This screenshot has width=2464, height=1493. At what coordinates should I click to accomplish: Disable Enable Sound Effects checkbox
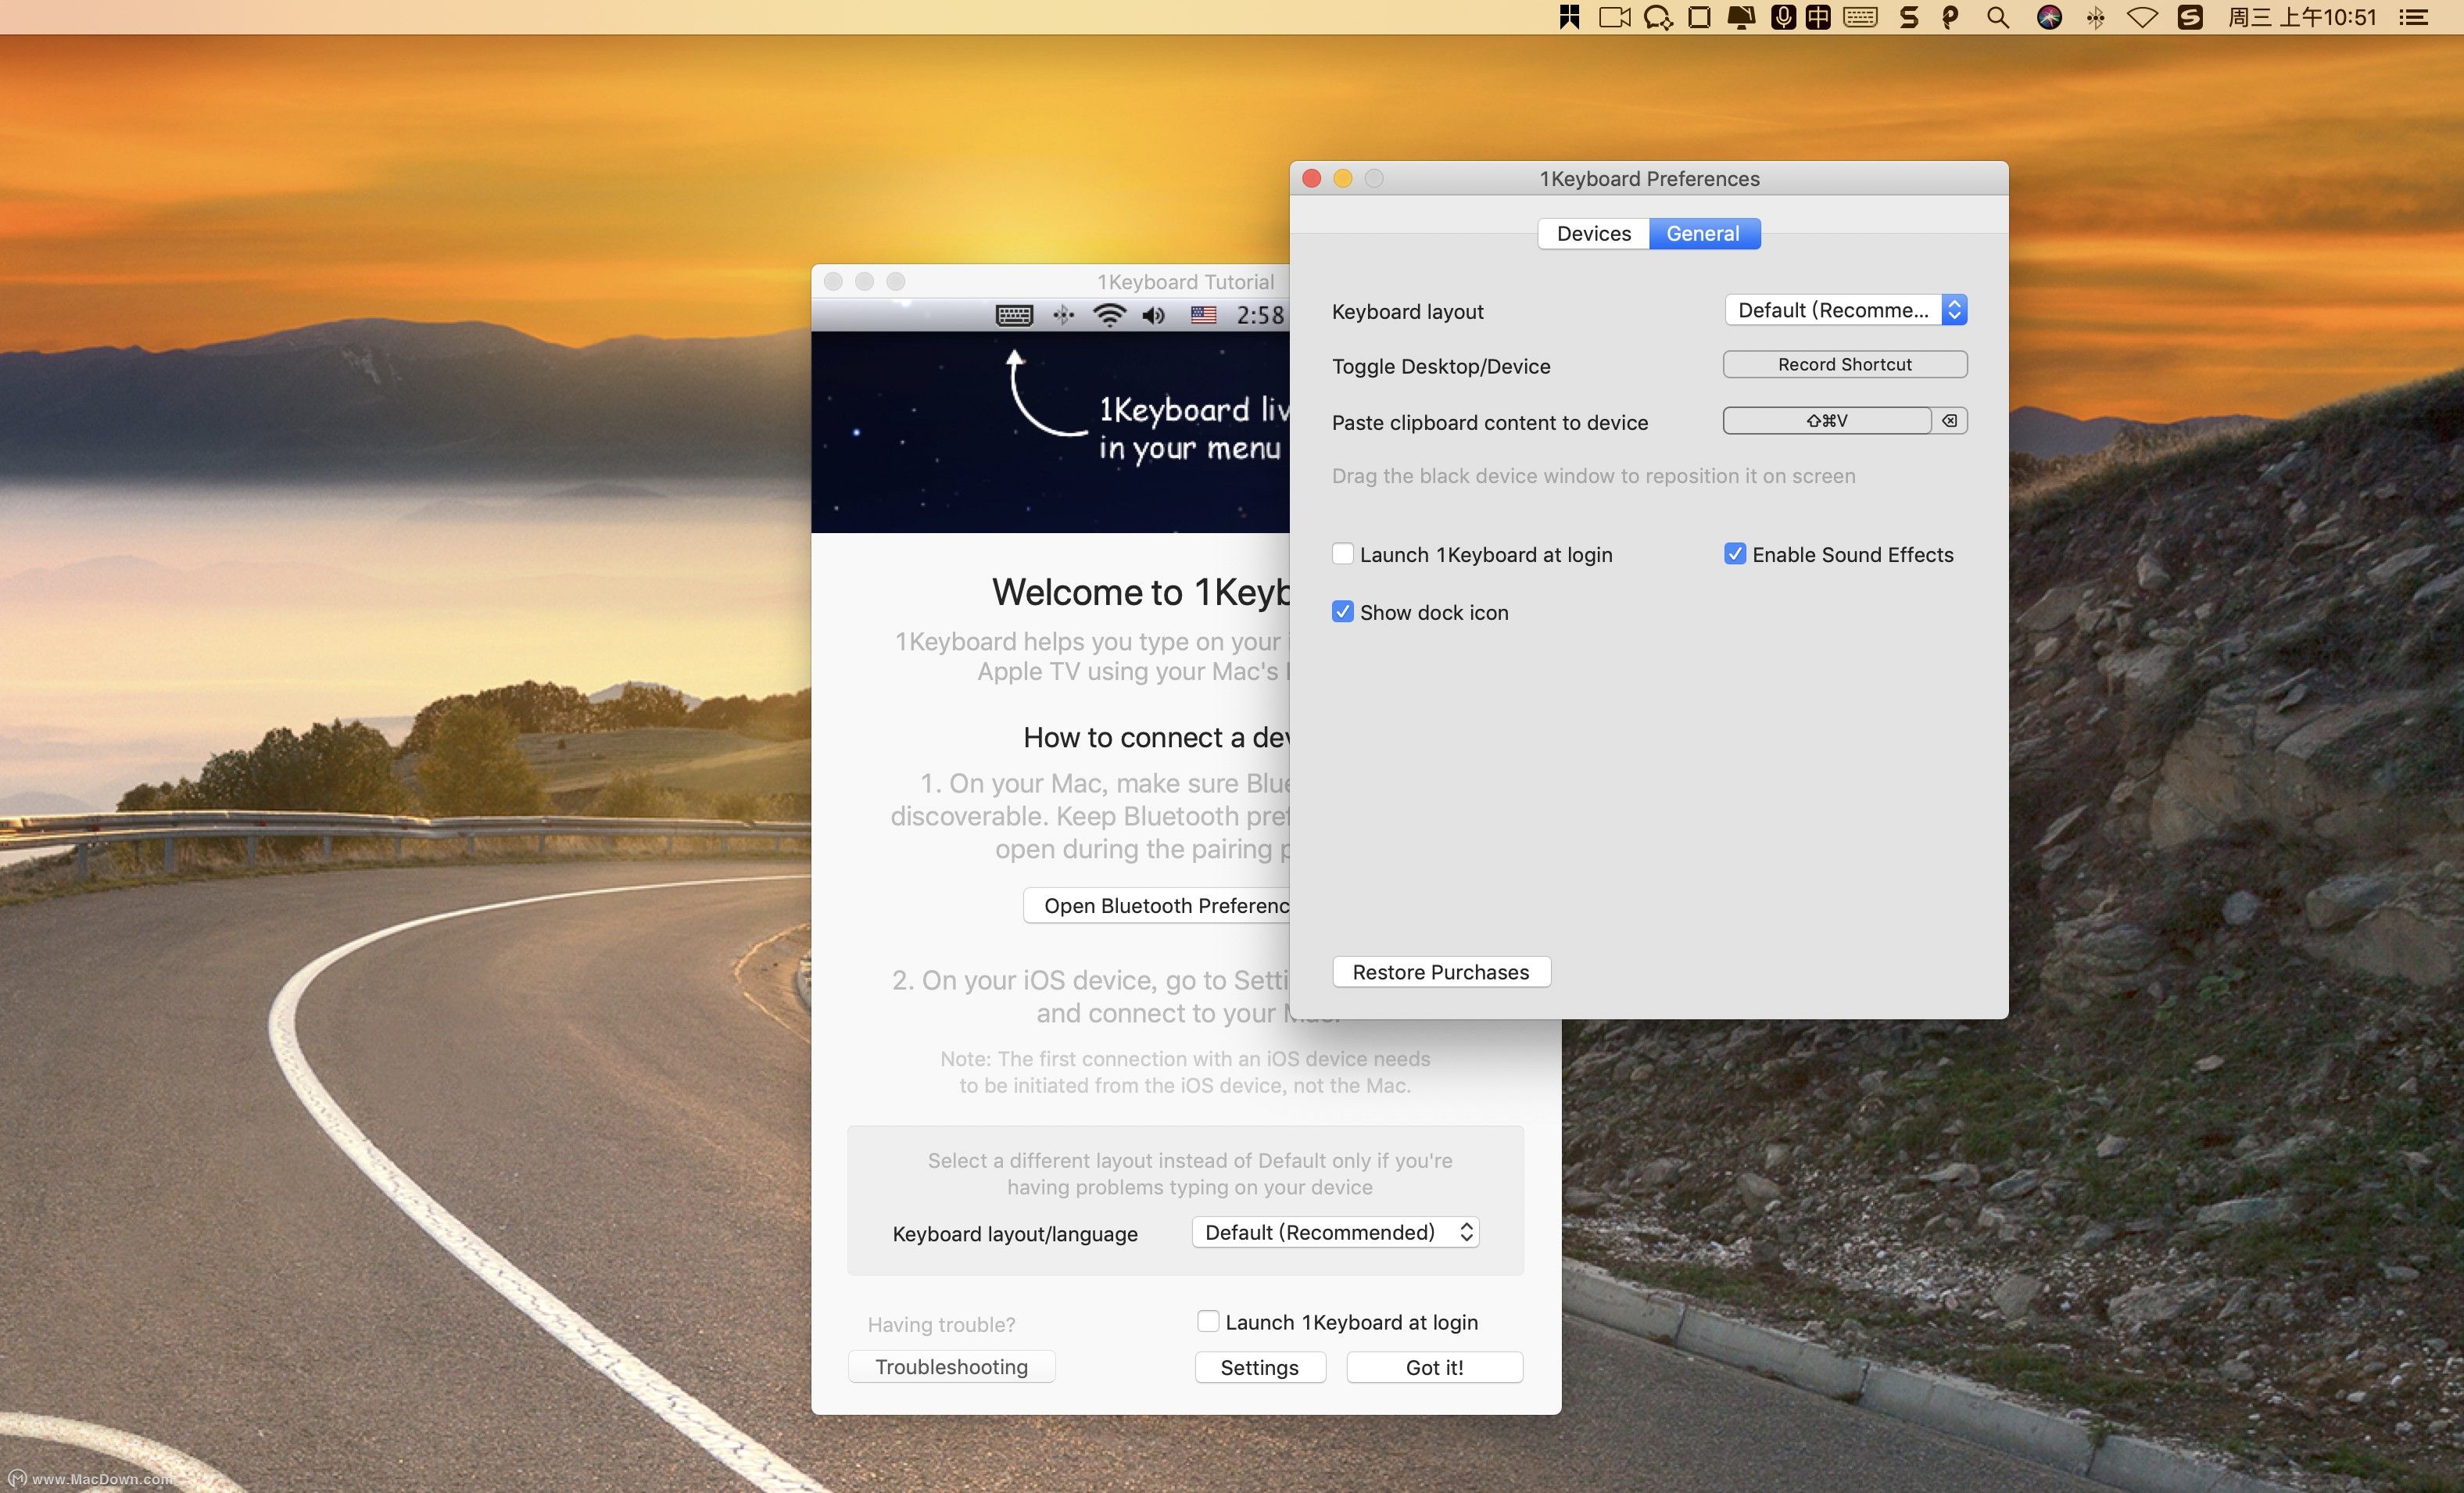click(x=1735, y=554)
